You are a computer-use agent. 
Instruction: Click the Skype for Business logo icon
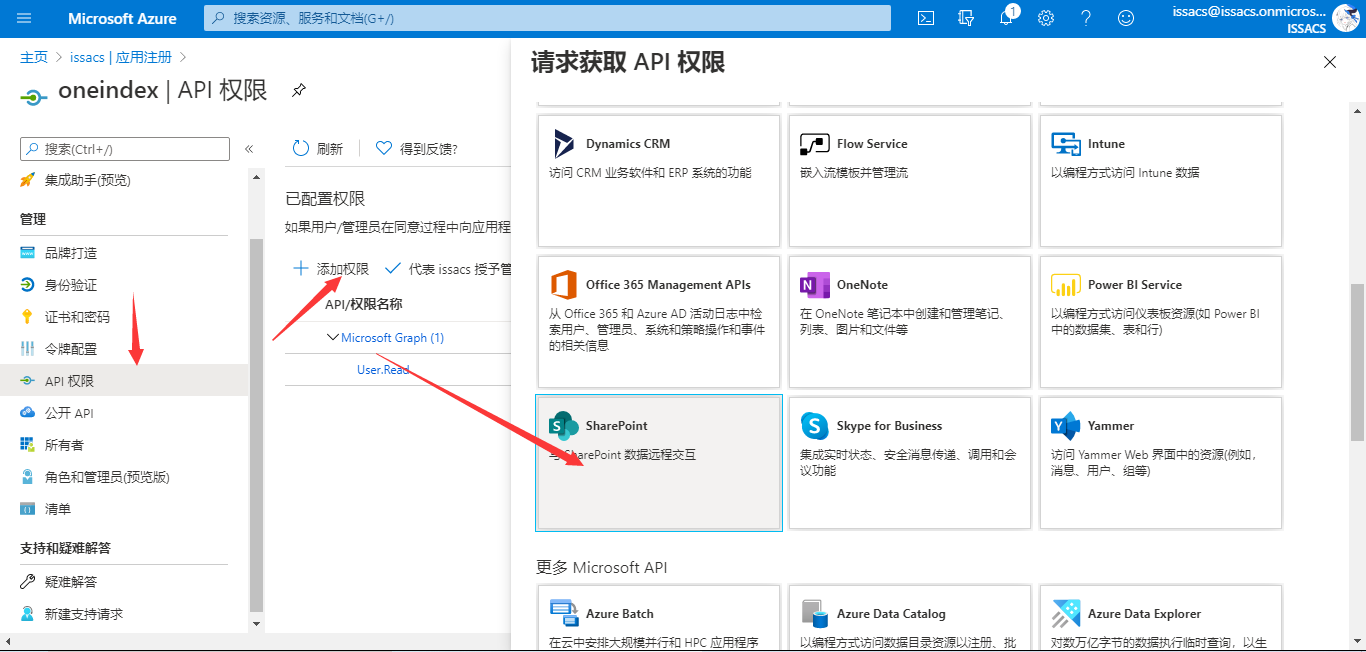click(x=815, y=426)
